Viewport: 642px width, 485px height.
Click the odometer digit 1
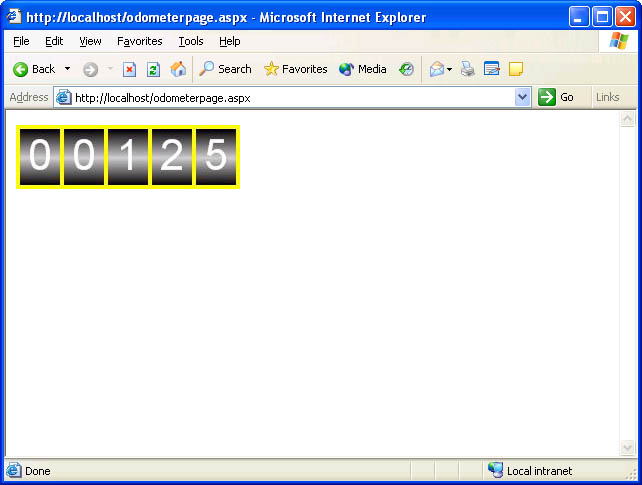pos(128,157)
